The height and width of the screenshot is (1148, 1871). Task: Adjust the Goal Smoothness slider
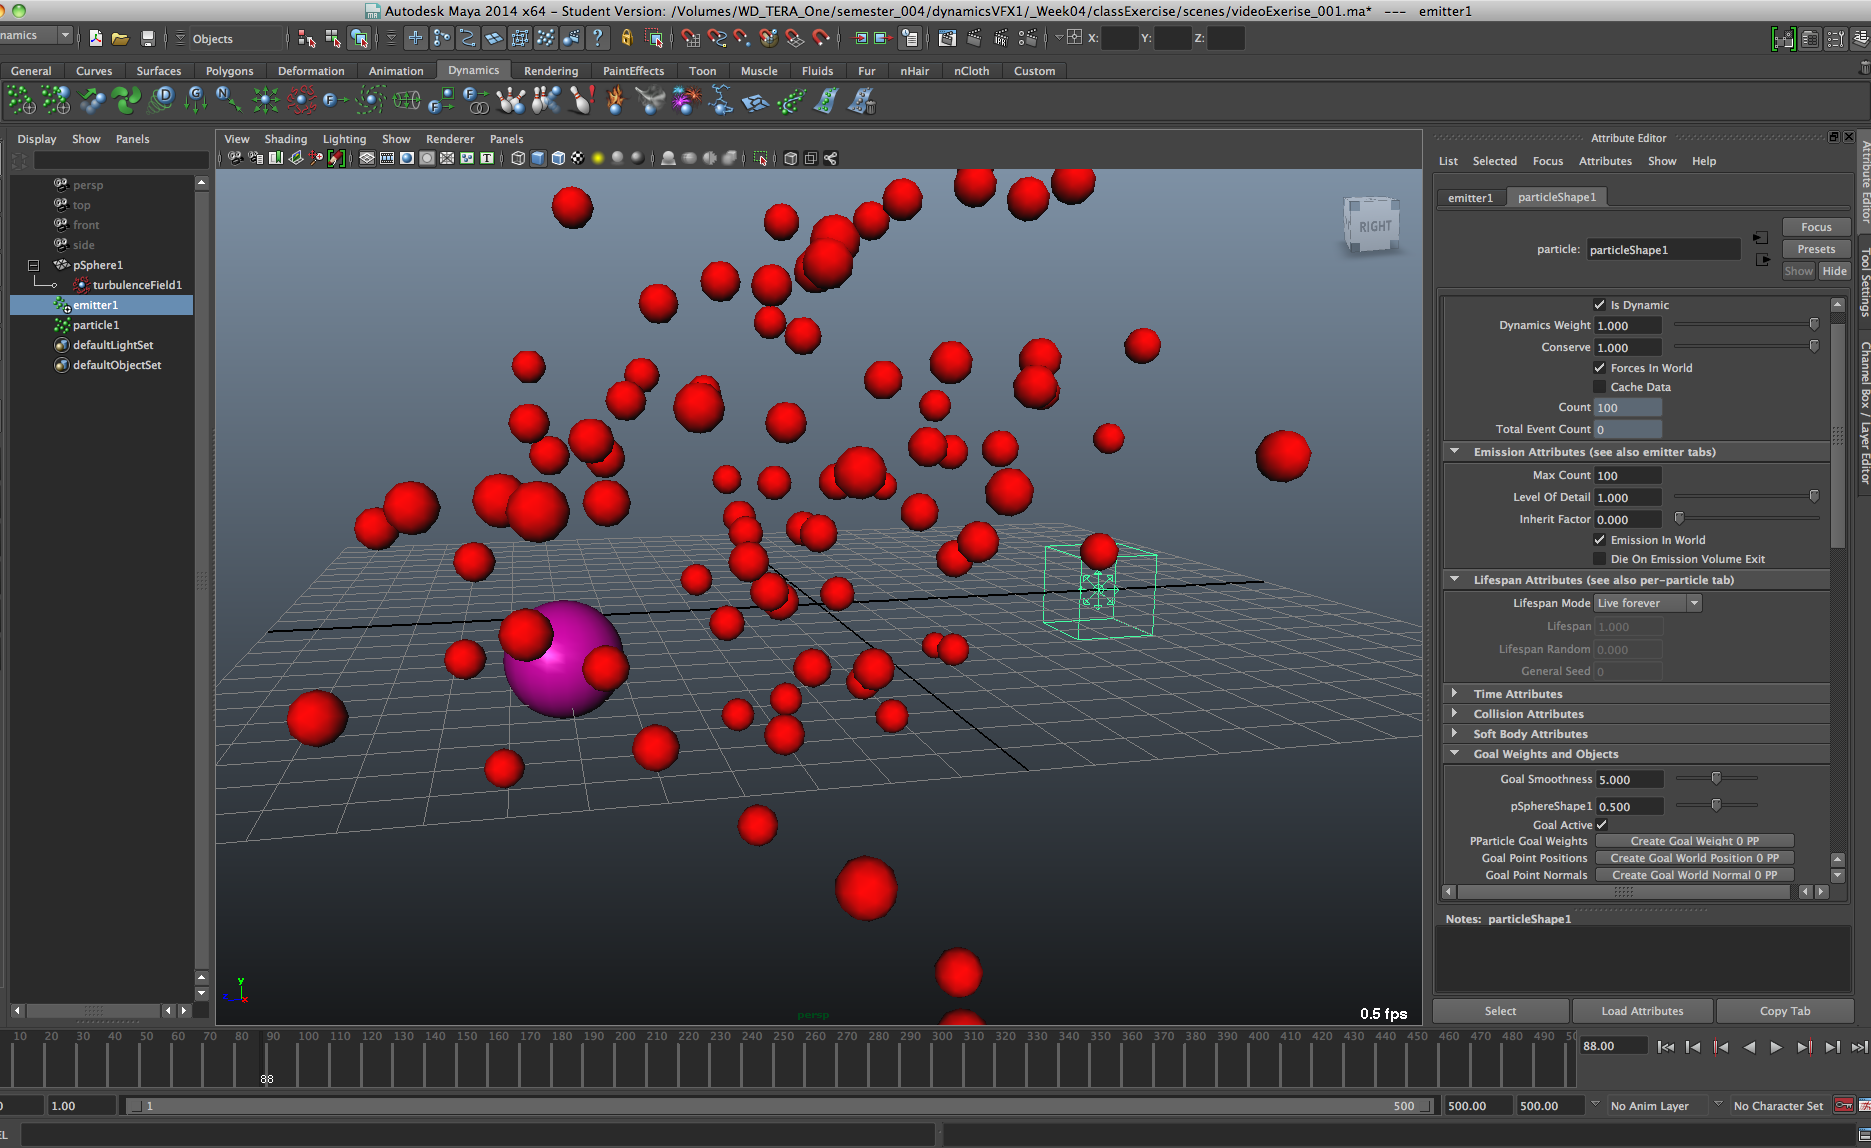click(1716, 779)
